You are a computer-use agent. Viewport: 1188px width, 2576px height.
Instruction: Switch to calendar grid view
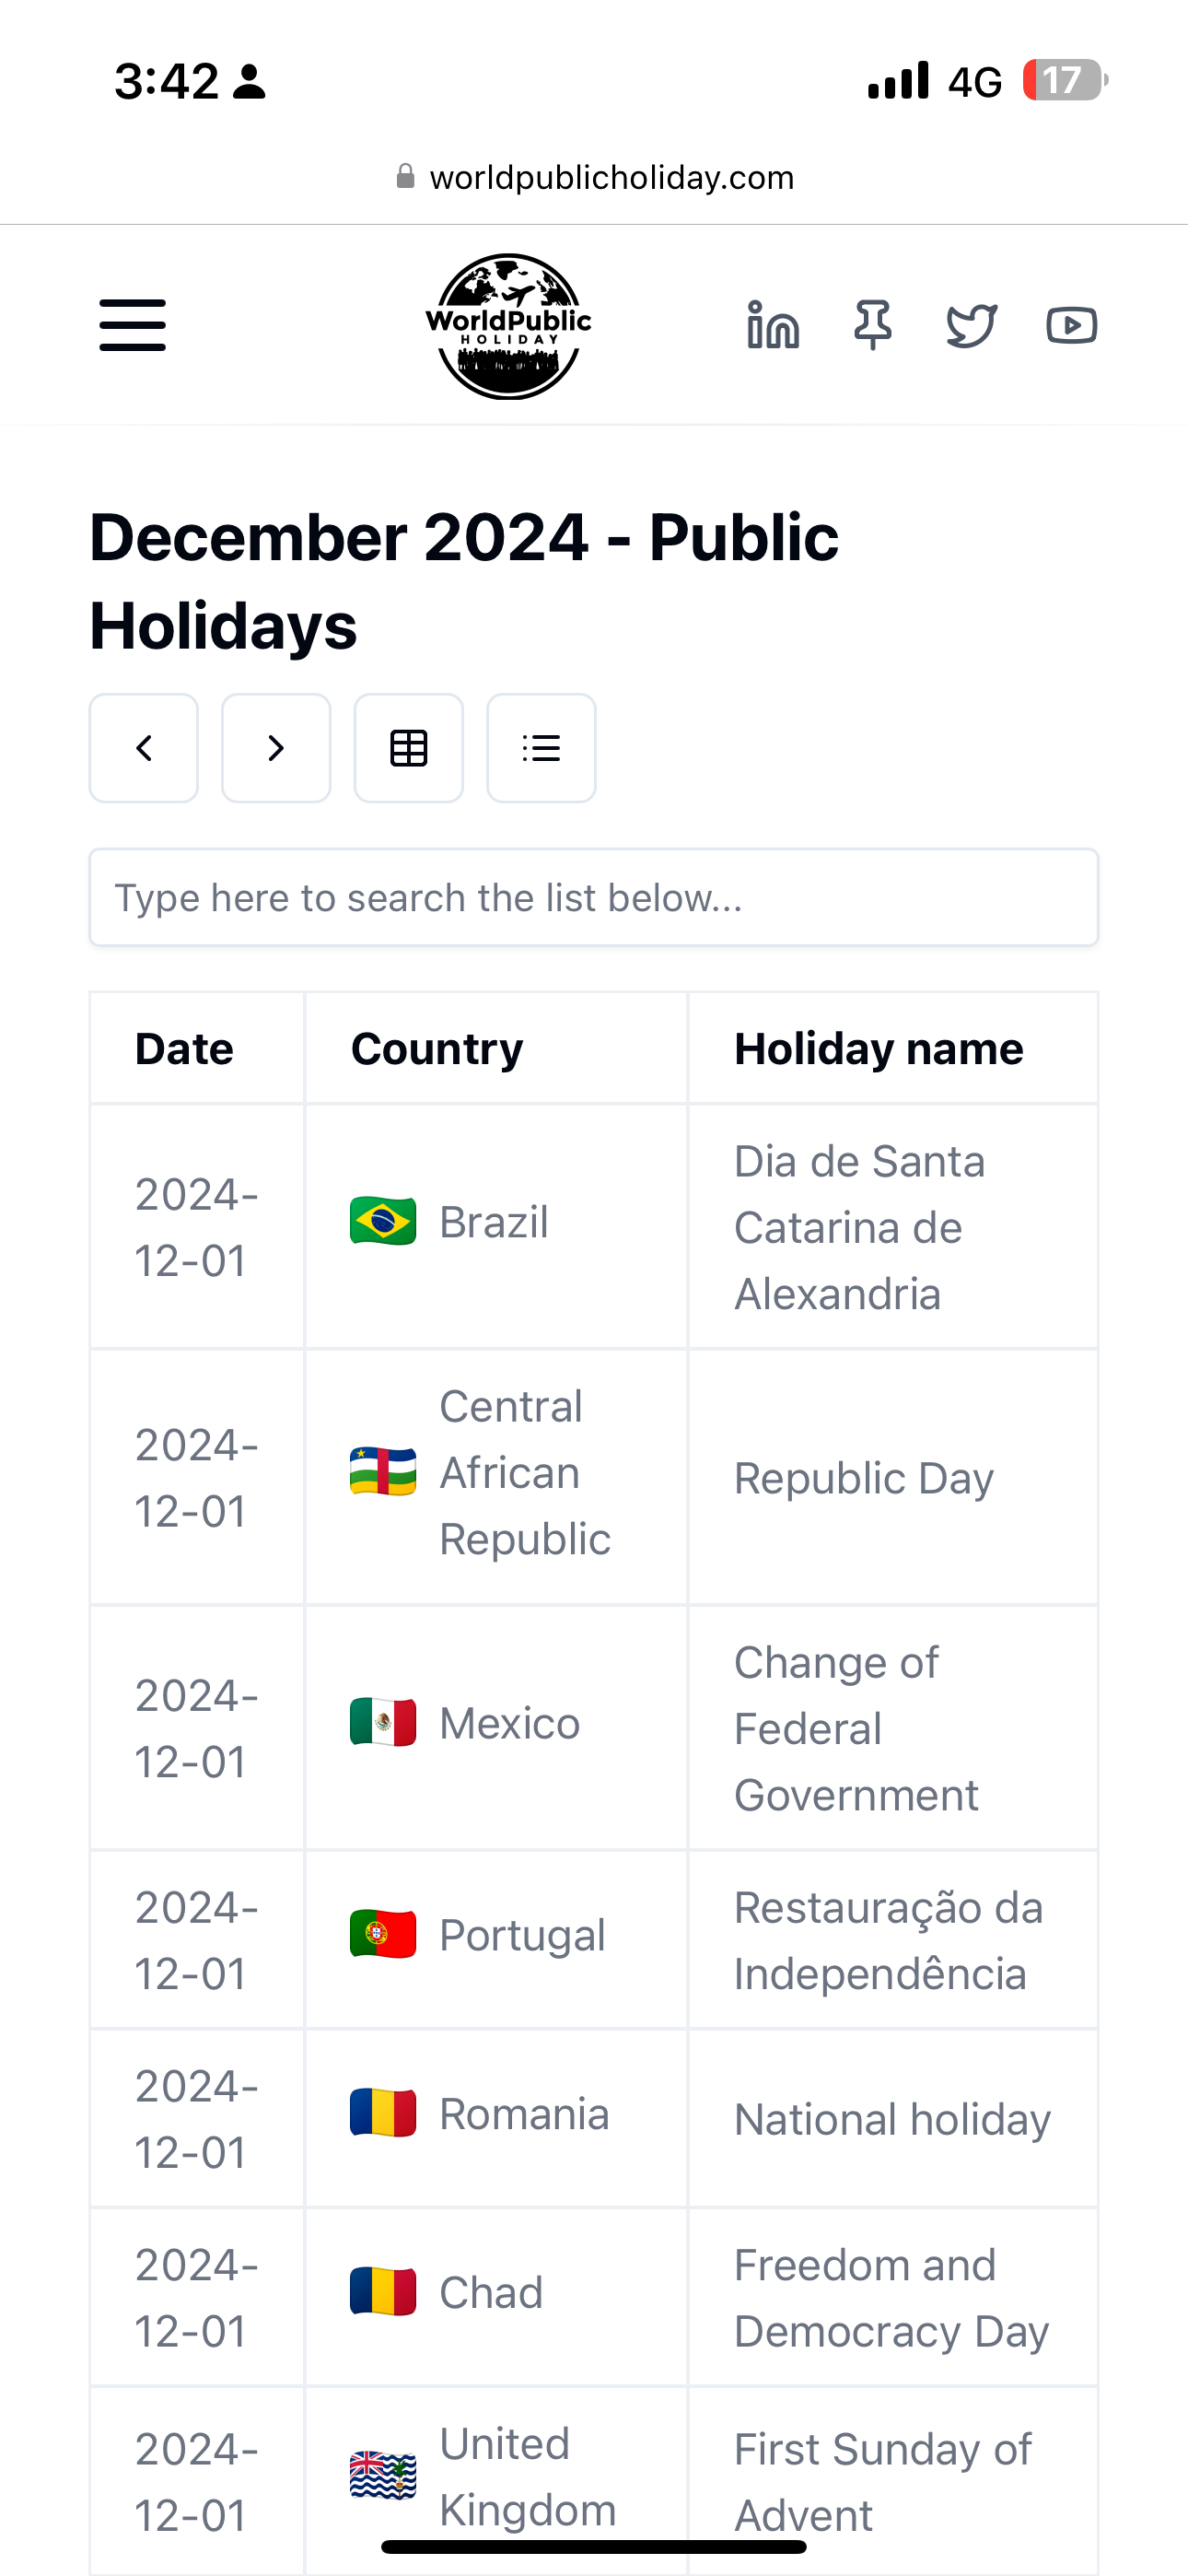point(409,748)
